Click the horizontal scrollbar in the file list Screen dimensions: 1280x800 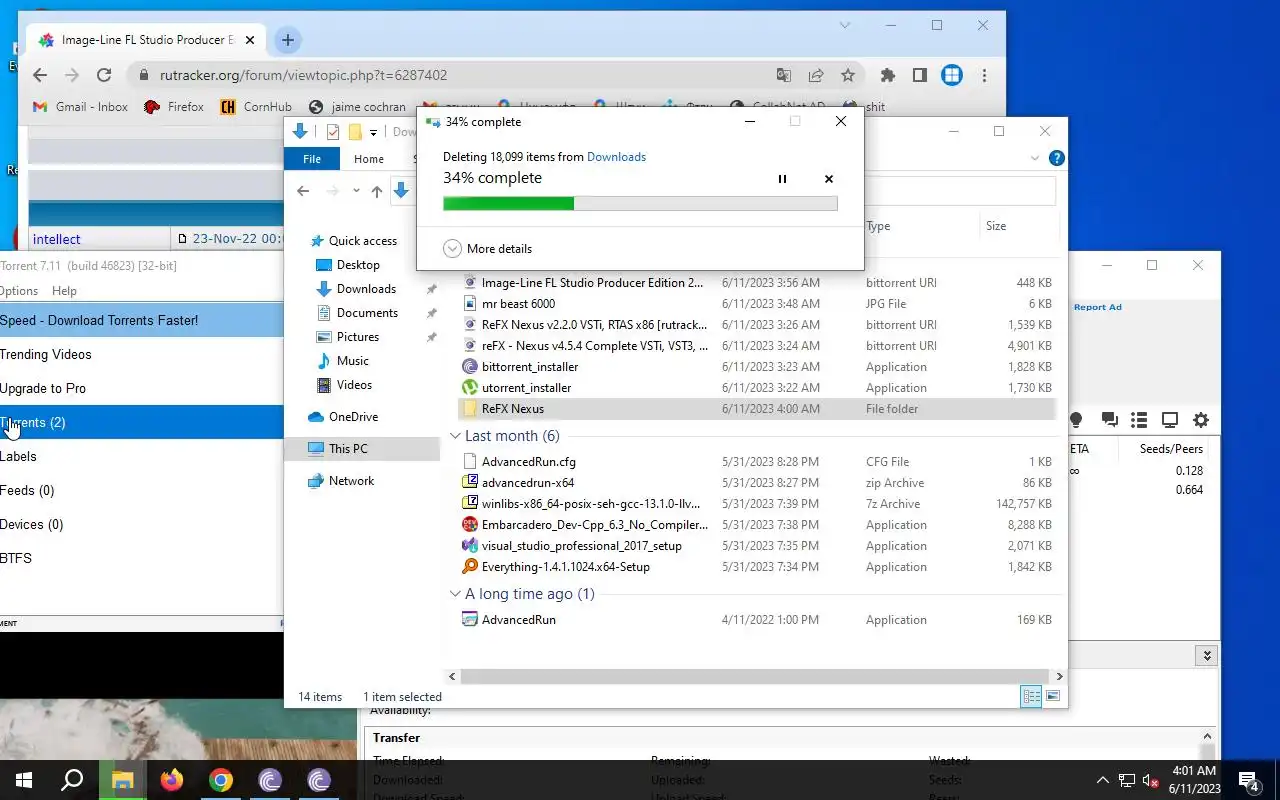coord(757,677)
